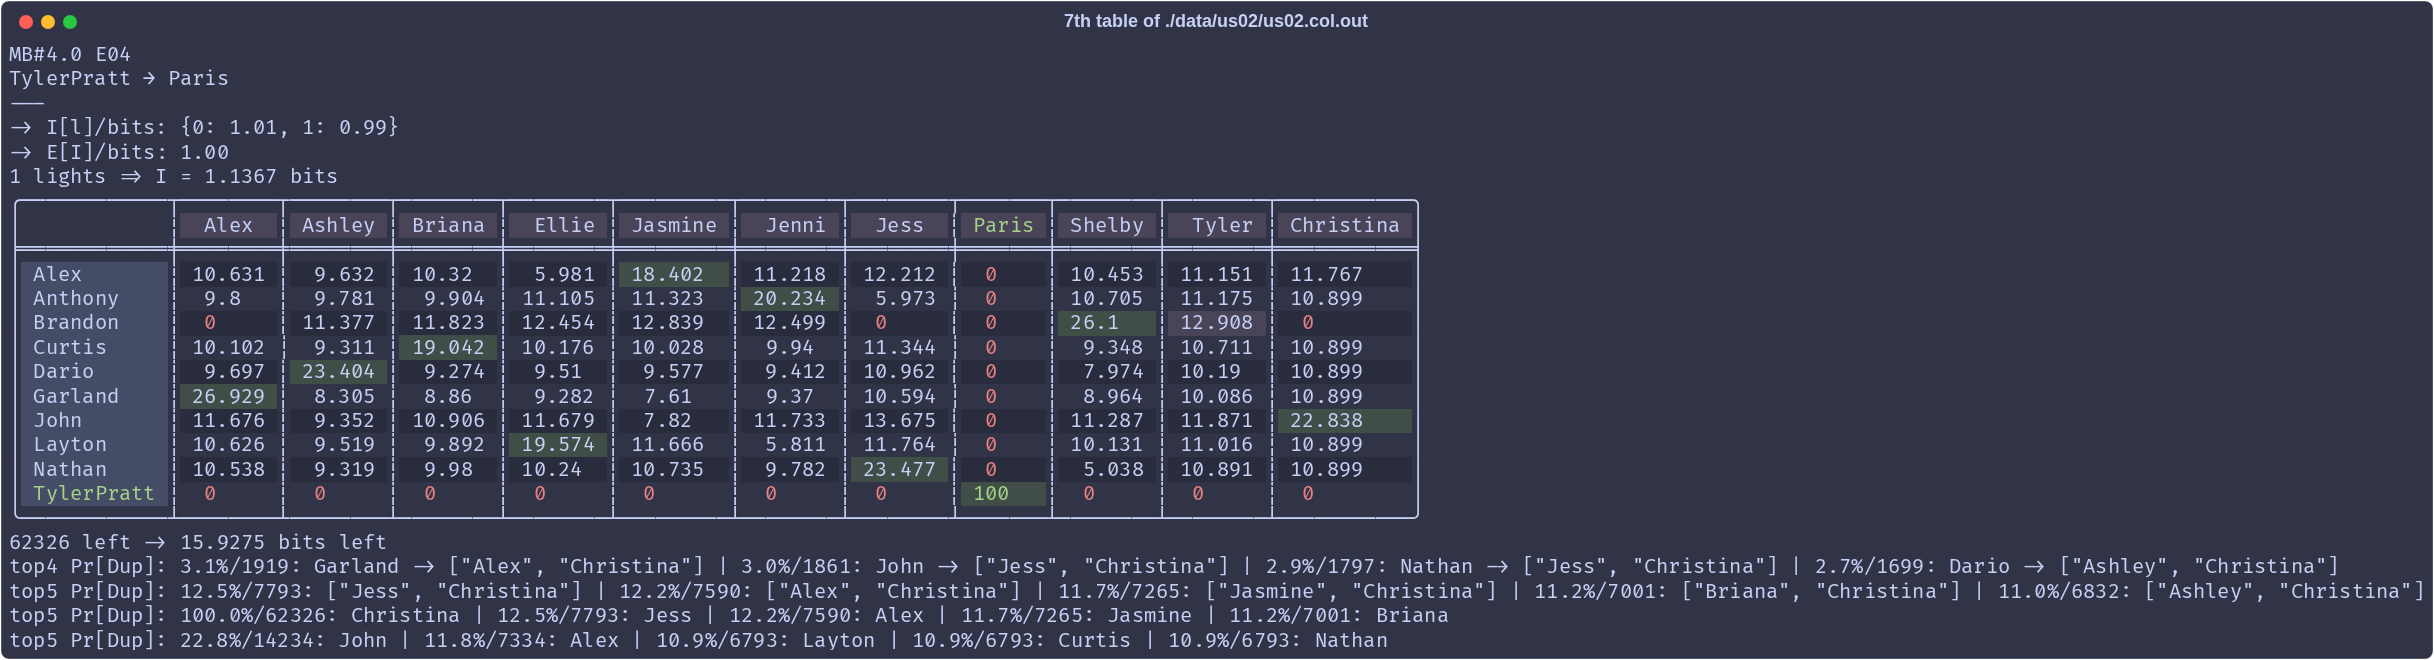Click the highlighted cell '18.402'

[674, 274]
